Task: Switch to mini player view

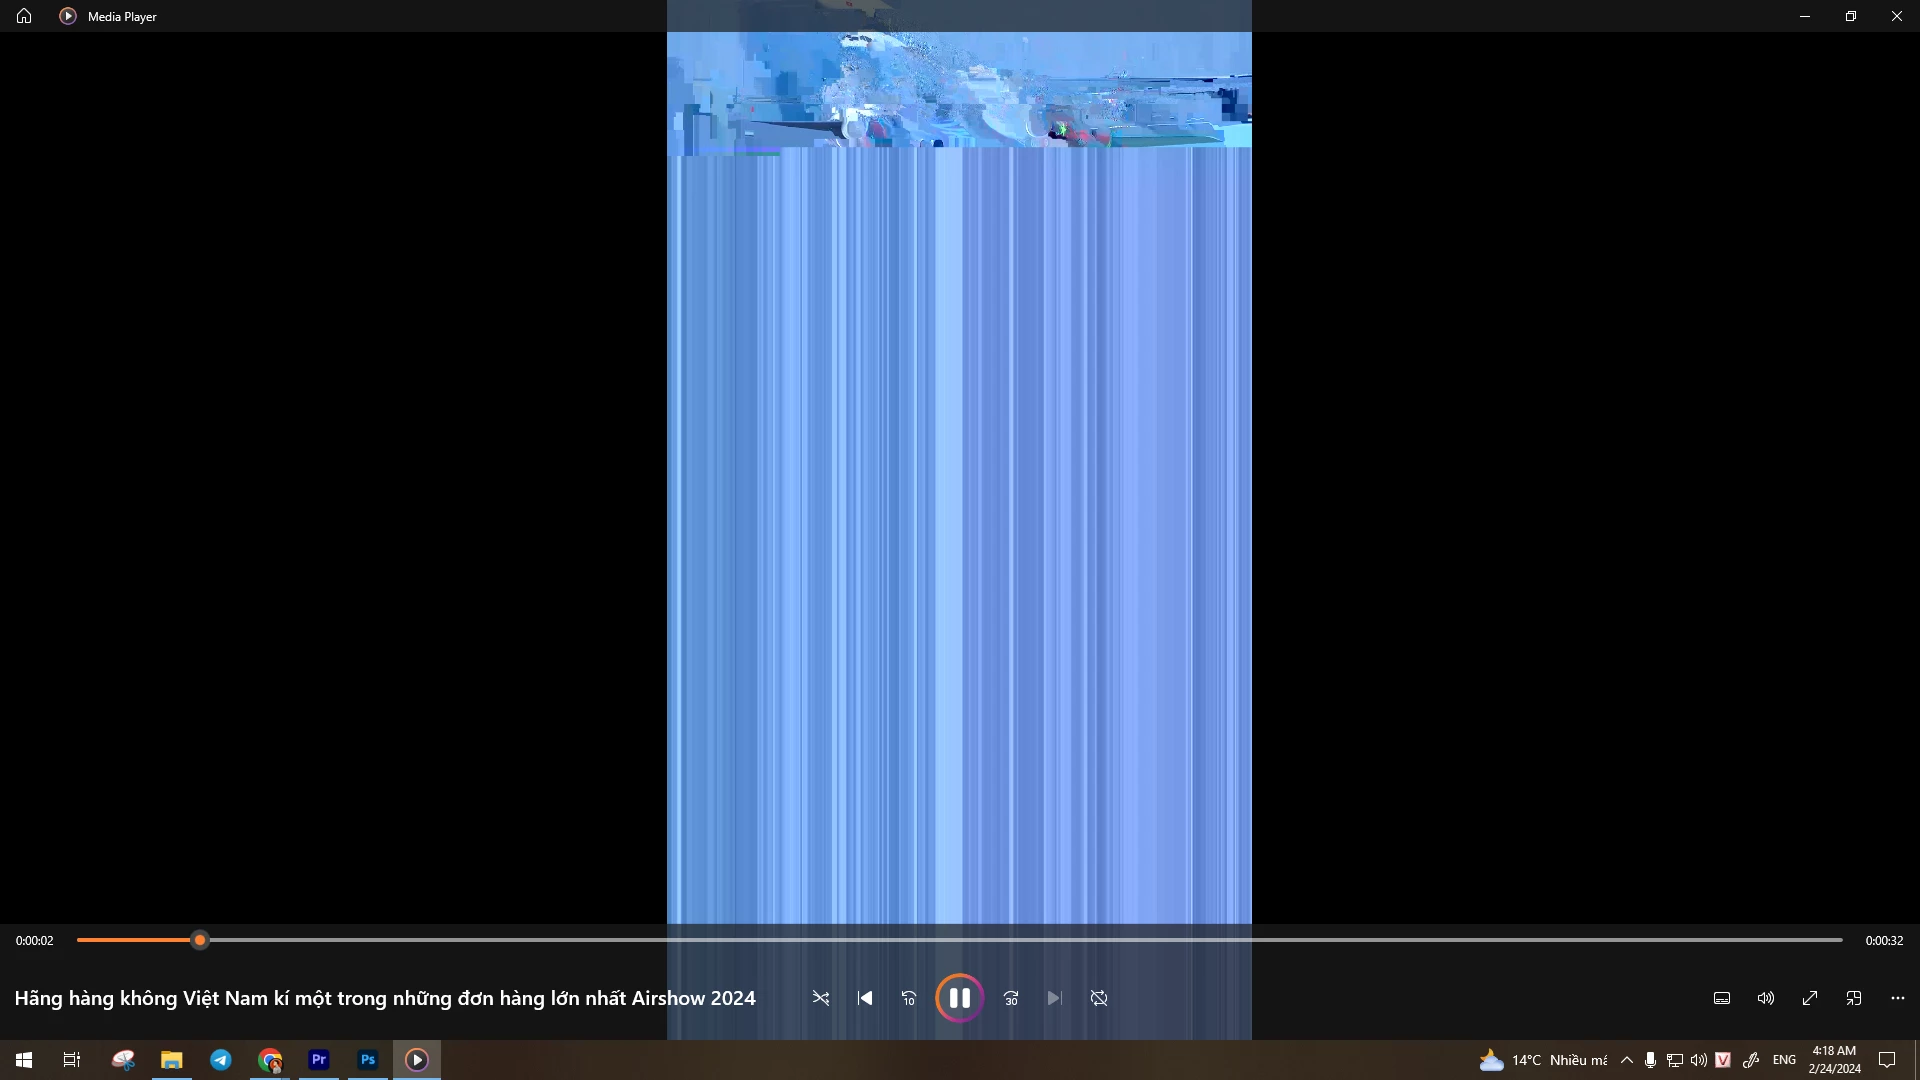Action: (1854, 998)
